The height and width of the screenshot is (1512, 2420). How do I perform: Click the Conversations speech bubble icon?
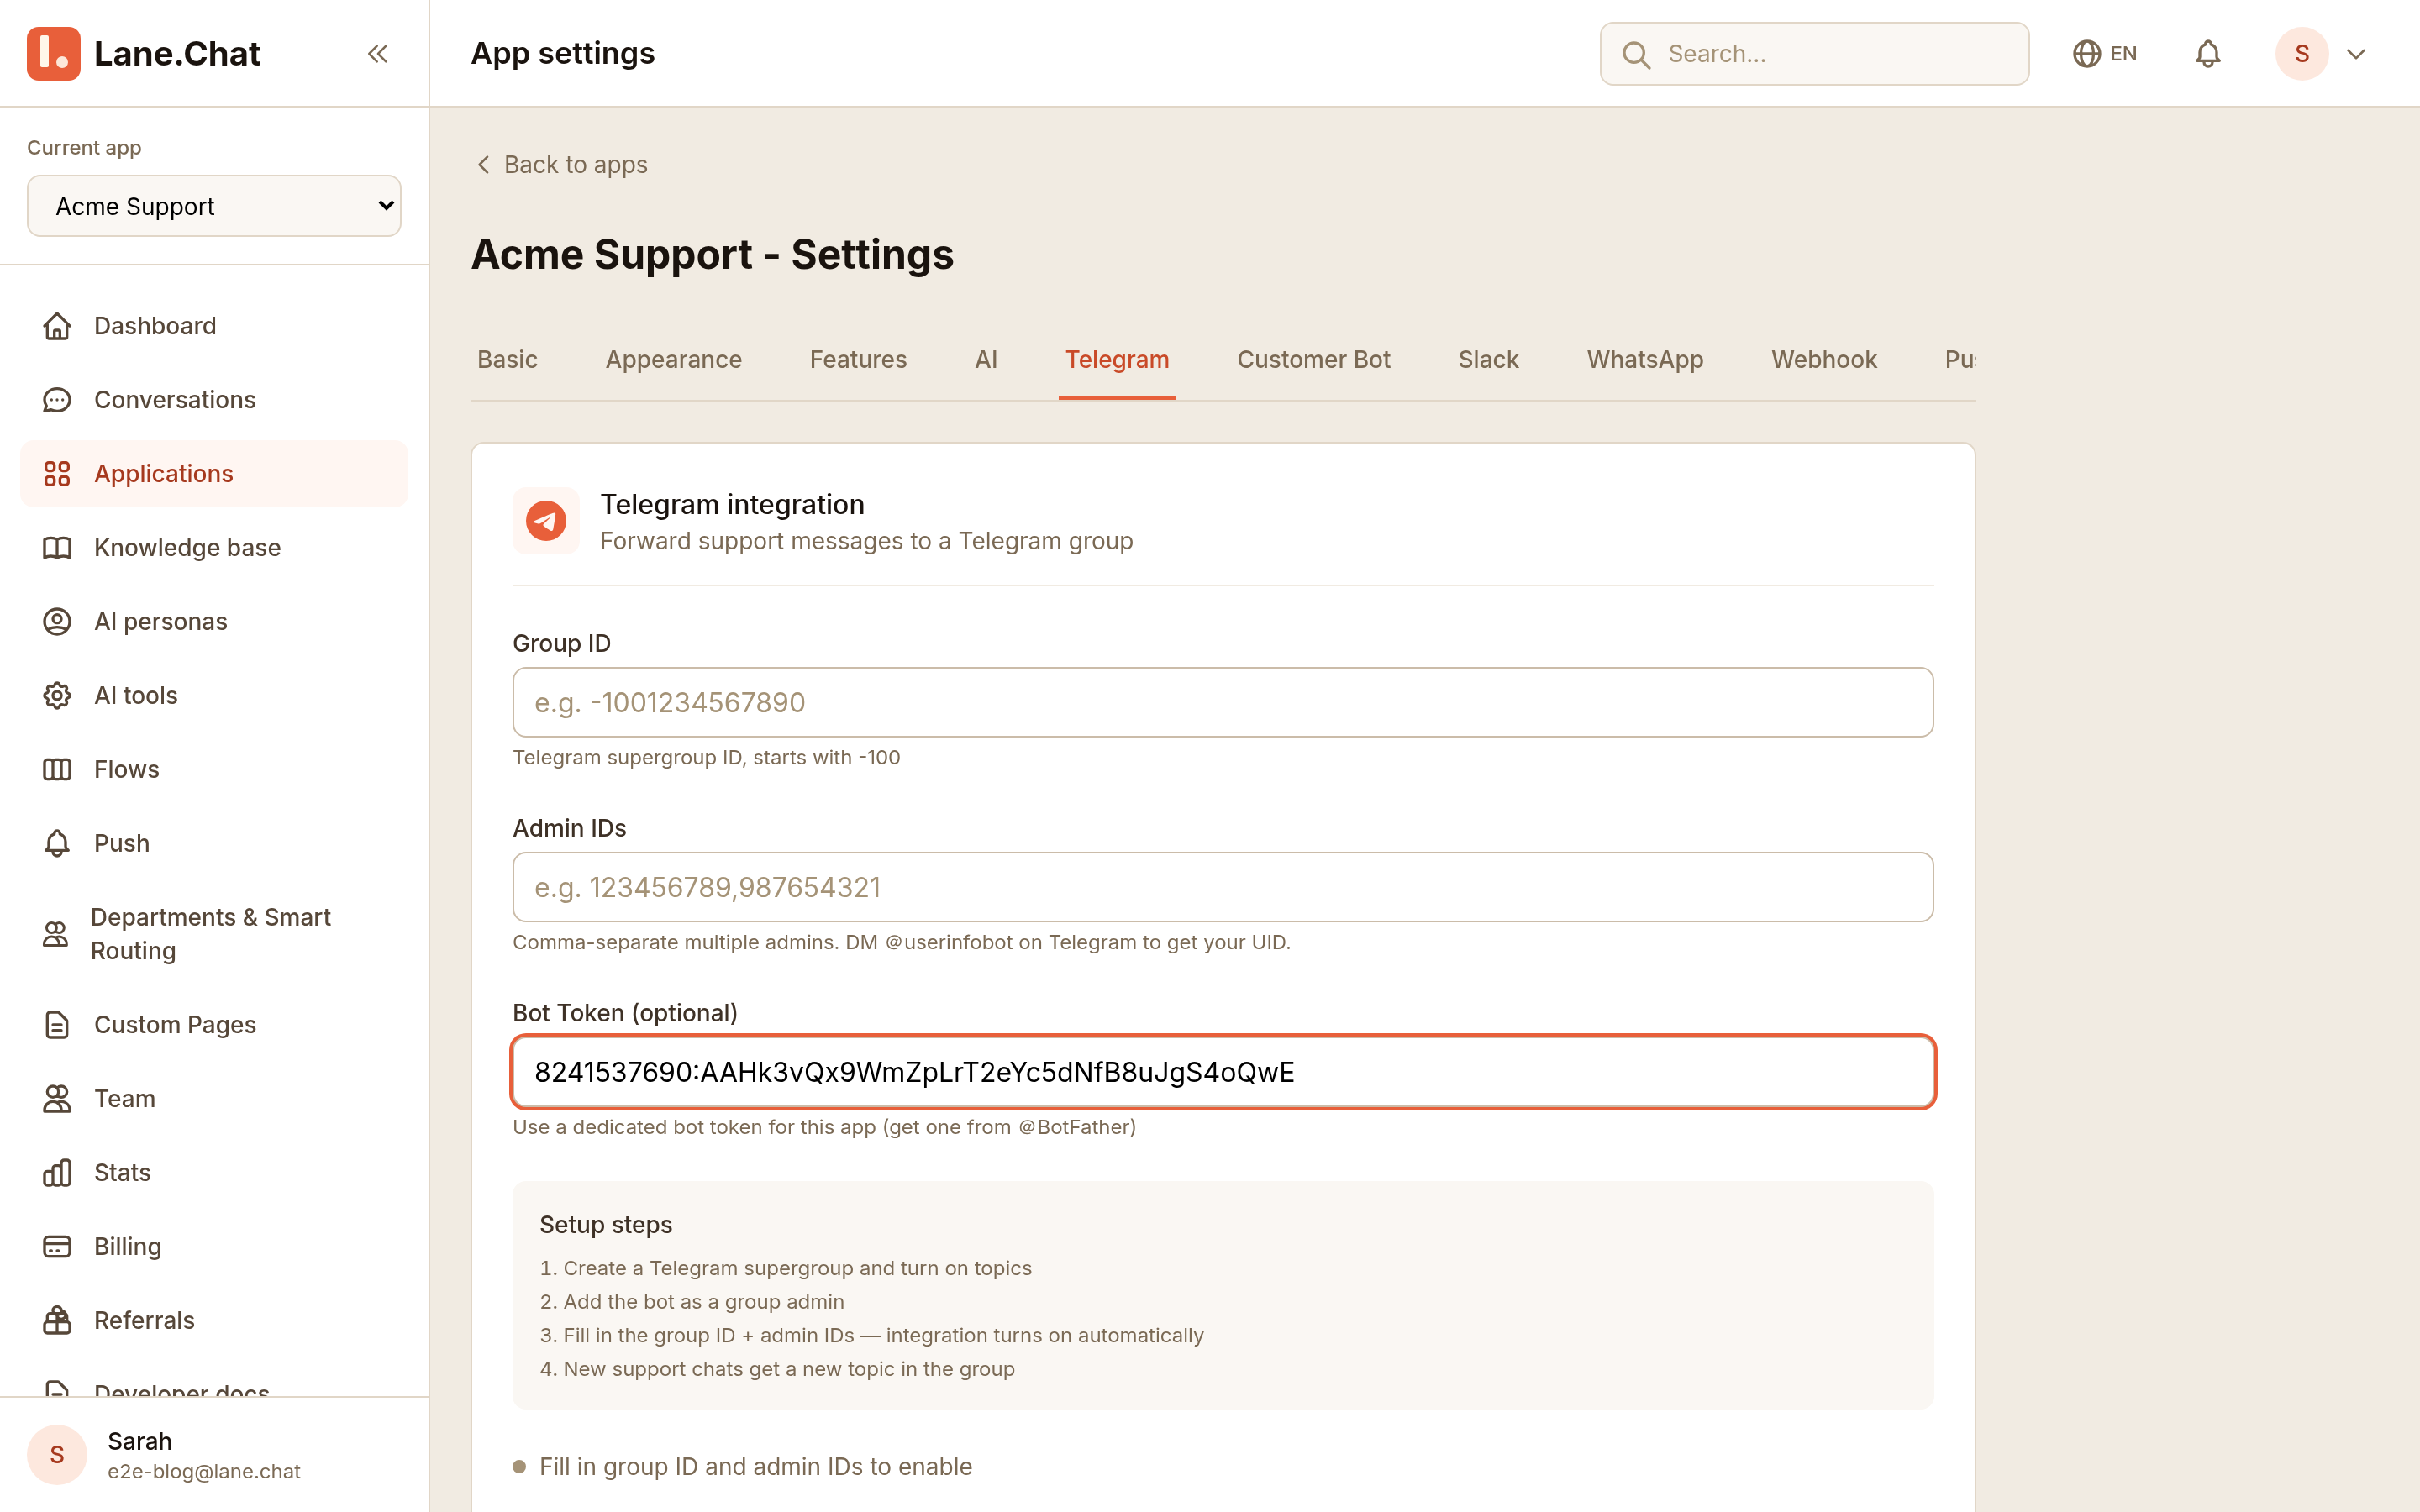[57, 400]
